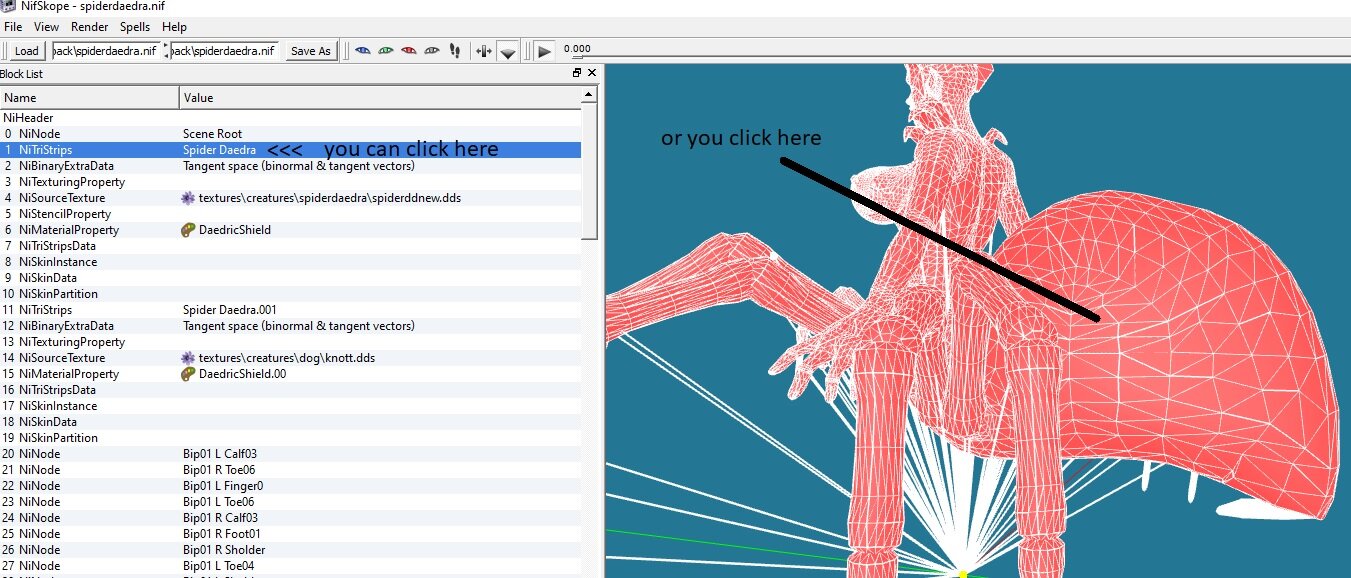Select block 8 NiSkinInstance

[x=290, y=261]
